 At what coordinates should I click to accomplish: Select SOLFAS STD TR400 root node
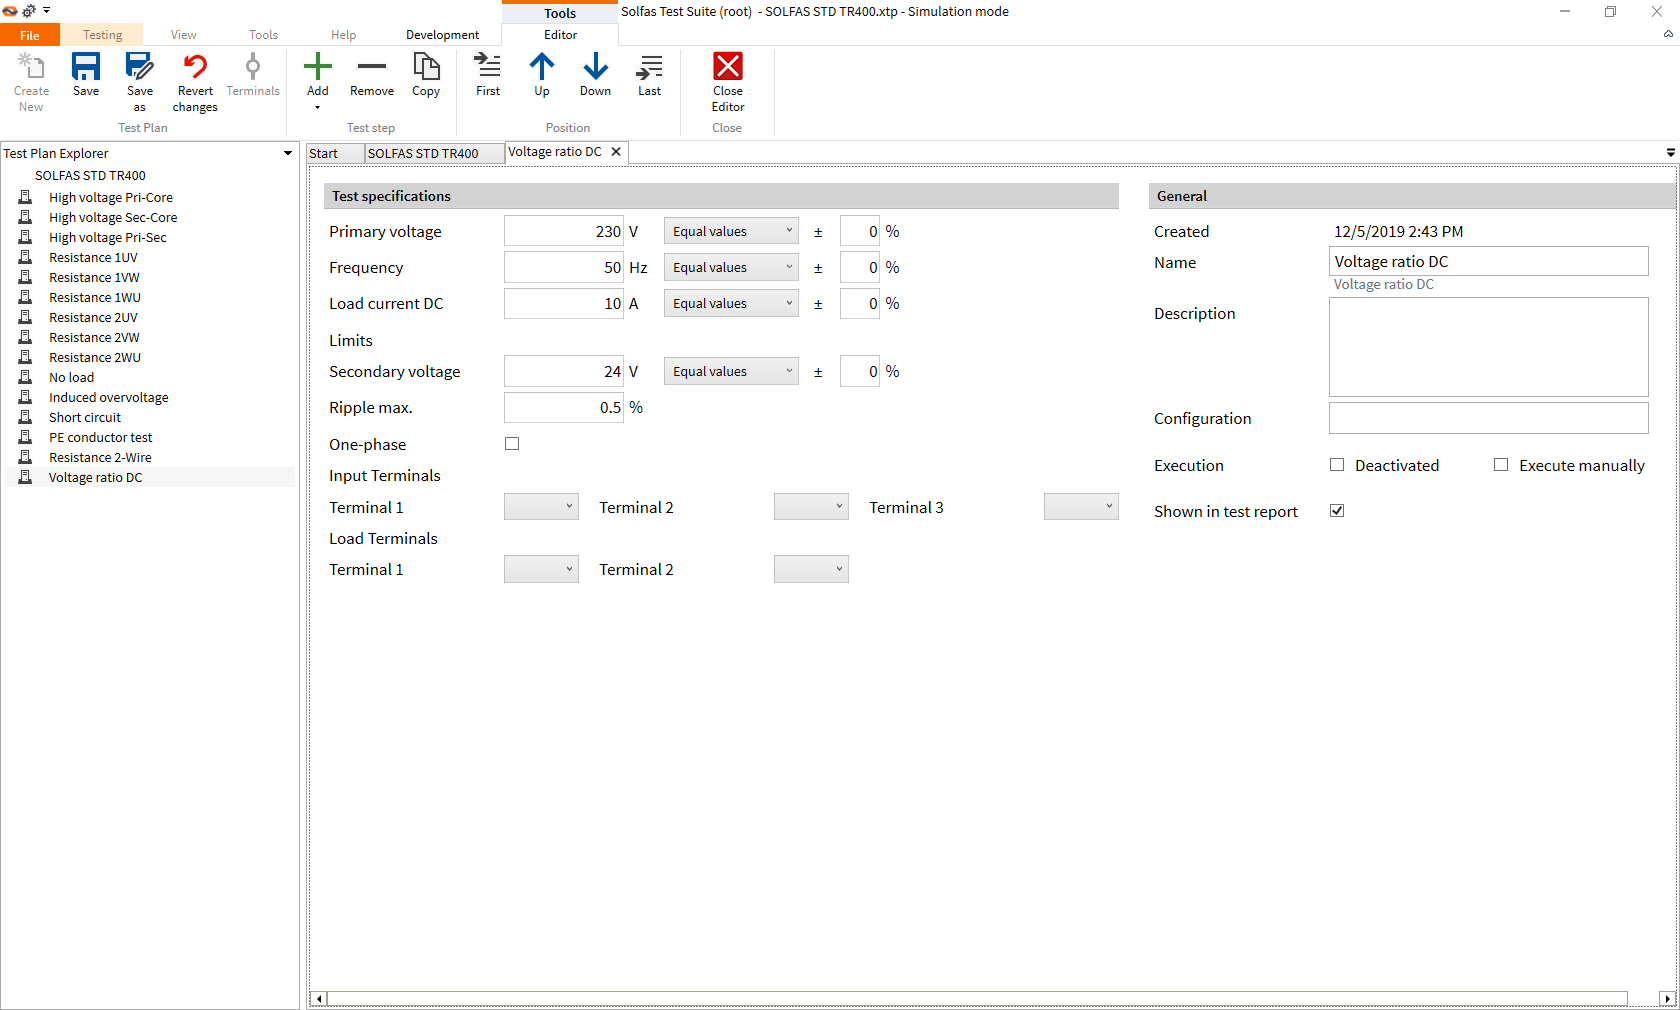coord(90,175)
